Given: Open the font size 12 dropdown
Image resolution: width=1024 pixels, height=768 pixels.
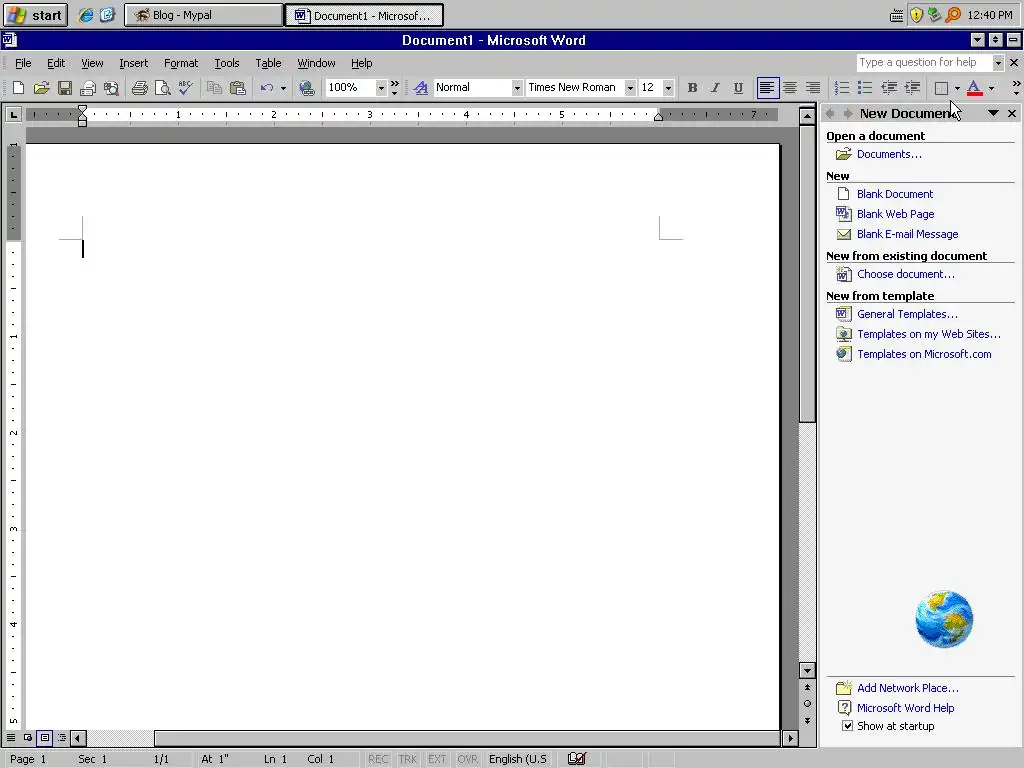Looking at the screenshot, I should click(x=668, y=88).
